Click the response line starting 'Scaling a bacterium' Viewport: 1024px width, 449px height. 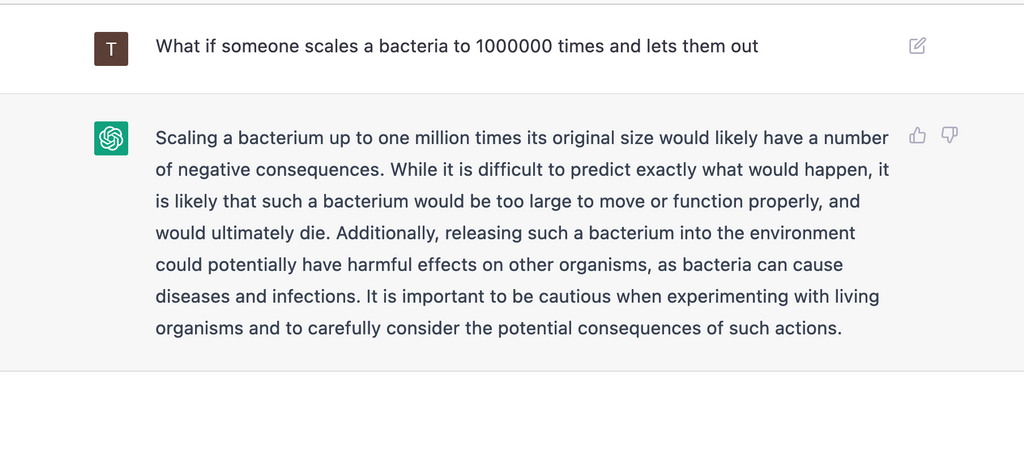click(x=522, y=138)
